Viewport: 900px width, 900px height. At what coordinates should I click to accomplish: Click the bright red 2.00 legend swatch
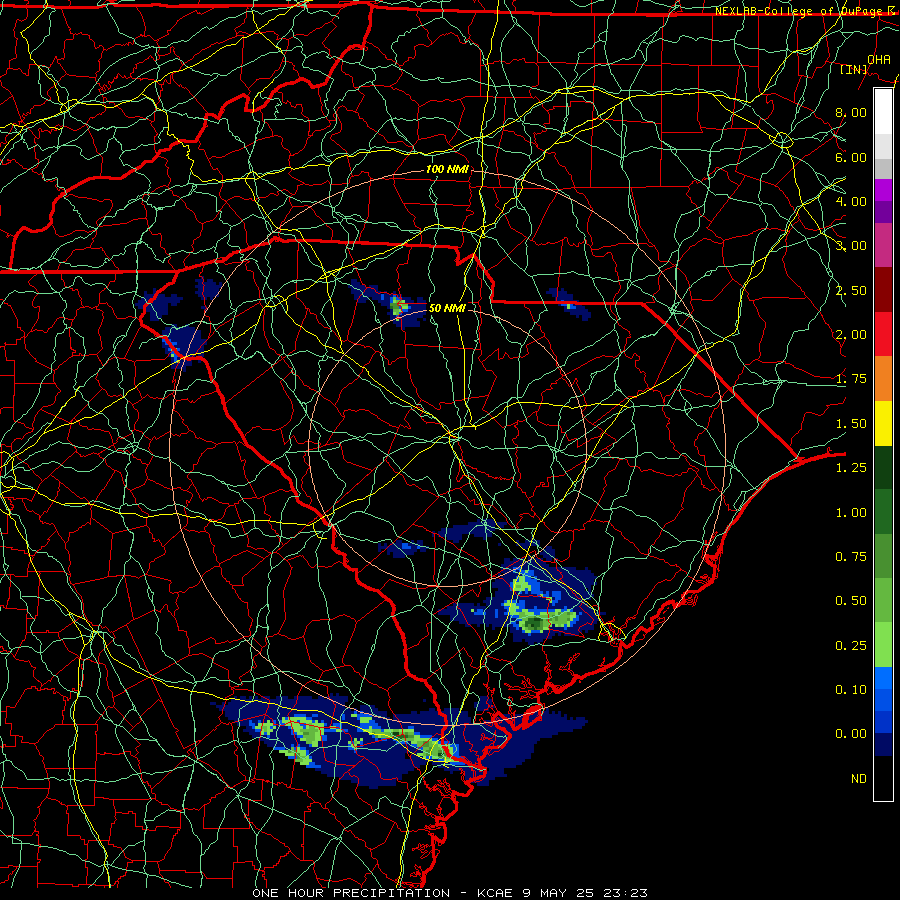coord(883,334)
